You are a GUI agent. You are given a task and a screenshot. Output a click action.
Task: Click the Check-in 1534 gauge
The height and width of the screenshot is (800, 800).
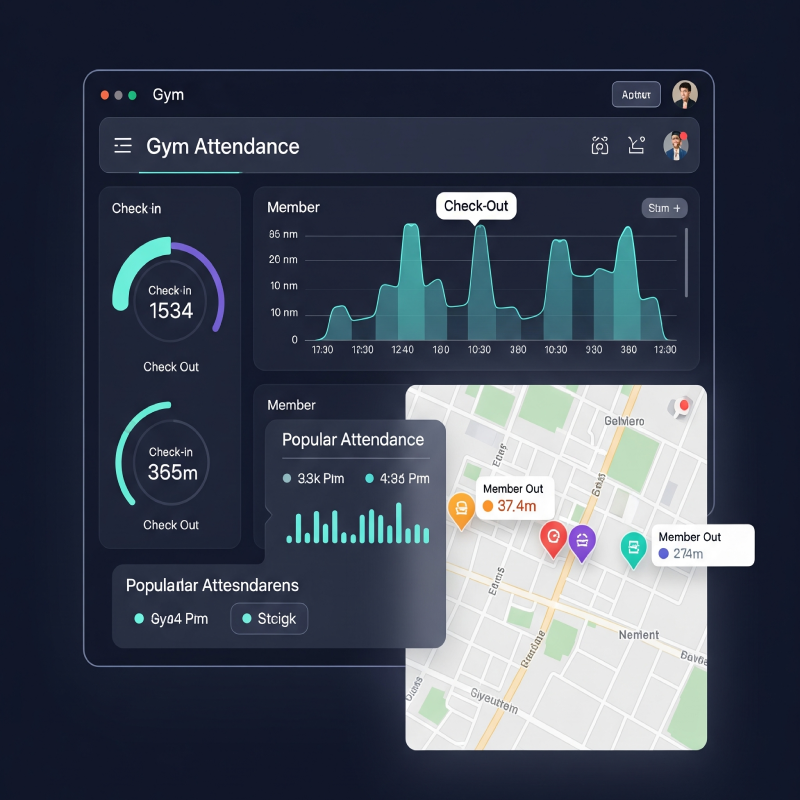[x=168, y=290]
